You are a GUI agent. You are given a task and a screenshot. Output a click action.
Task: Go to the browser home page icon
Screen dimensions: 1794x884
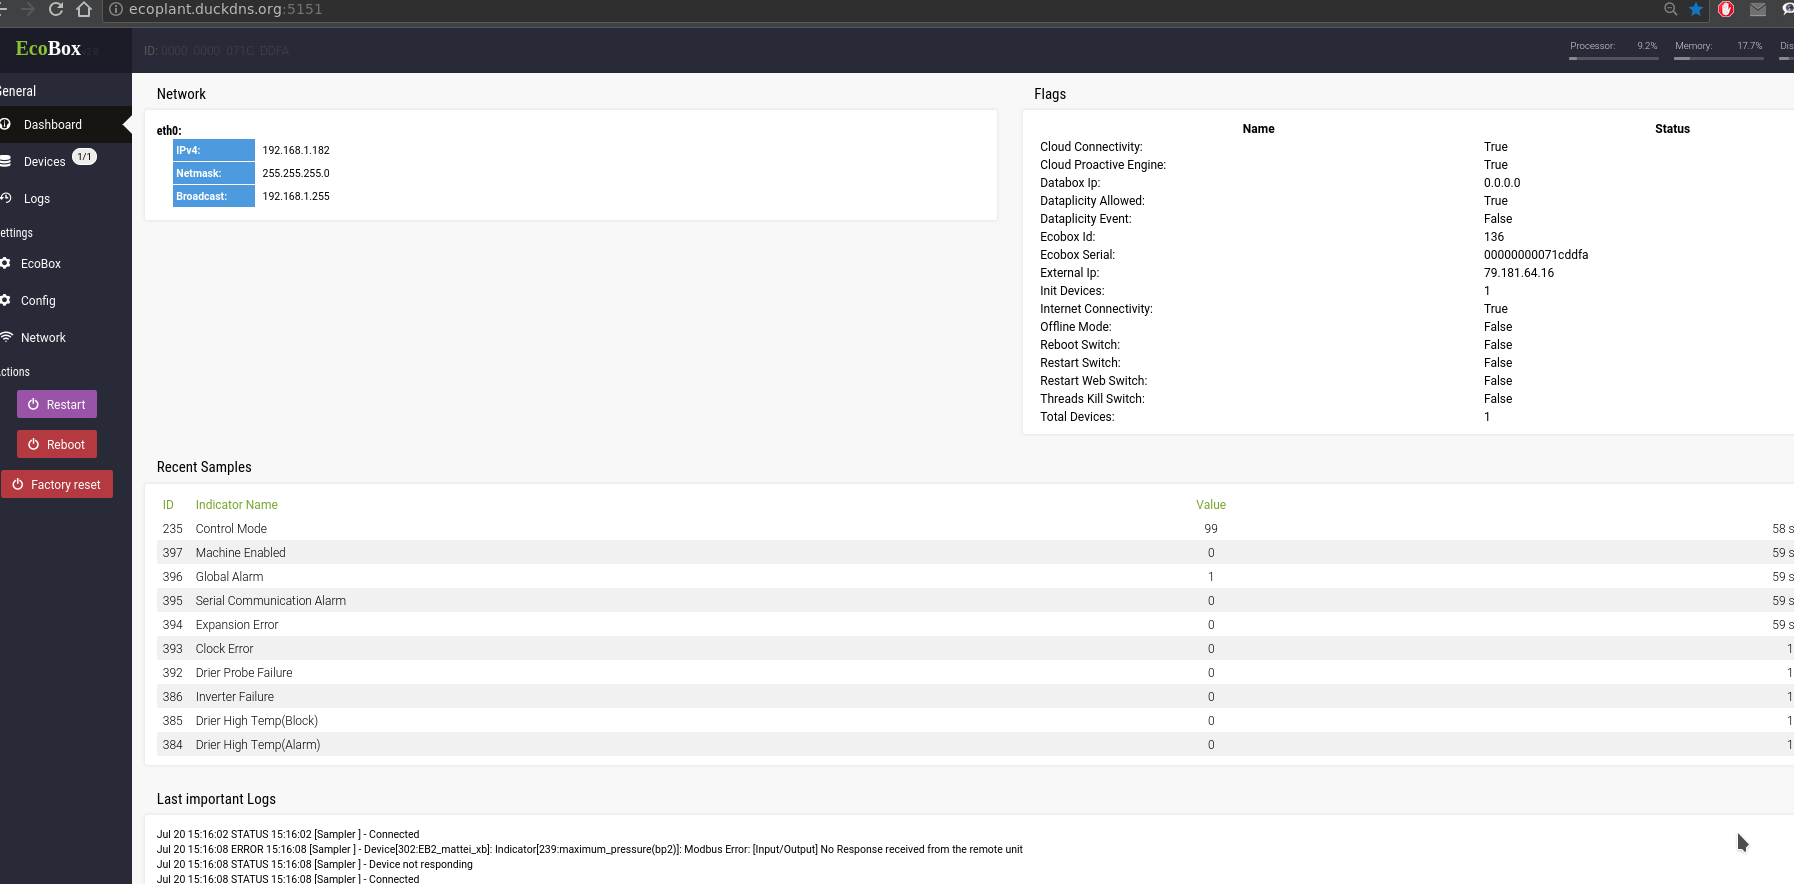[84, 9]
